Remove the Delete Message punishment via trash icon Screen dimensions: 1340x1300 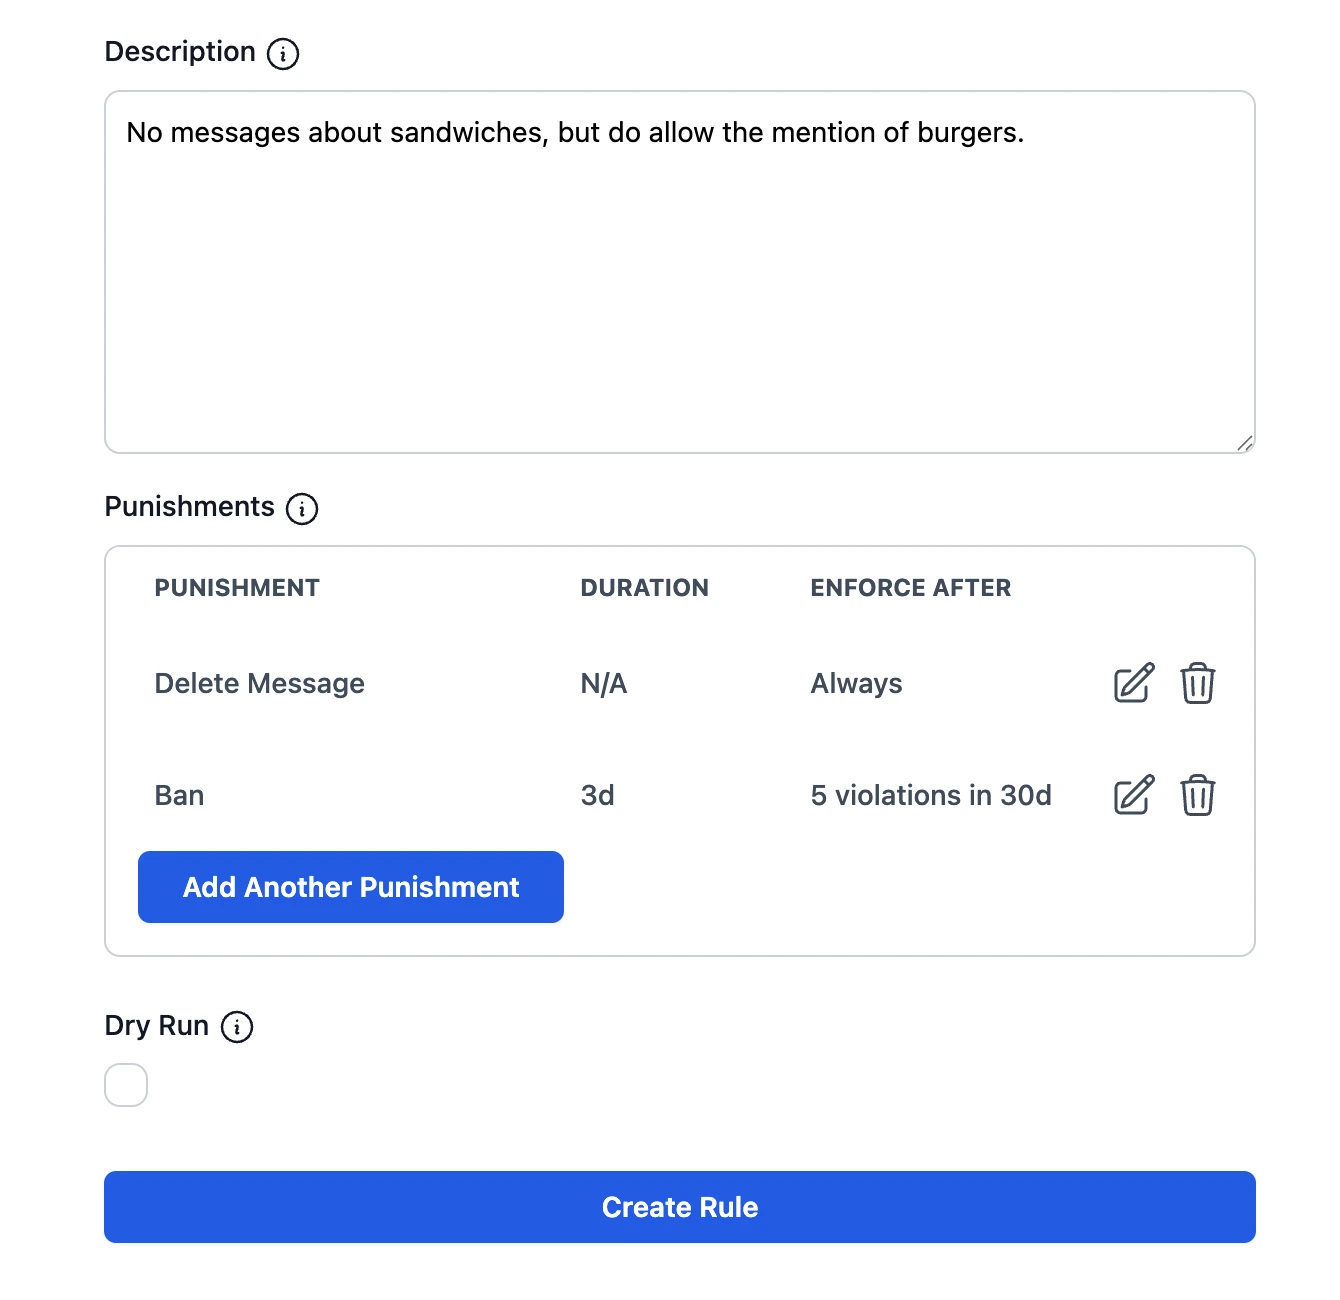tap(1197, 684)
